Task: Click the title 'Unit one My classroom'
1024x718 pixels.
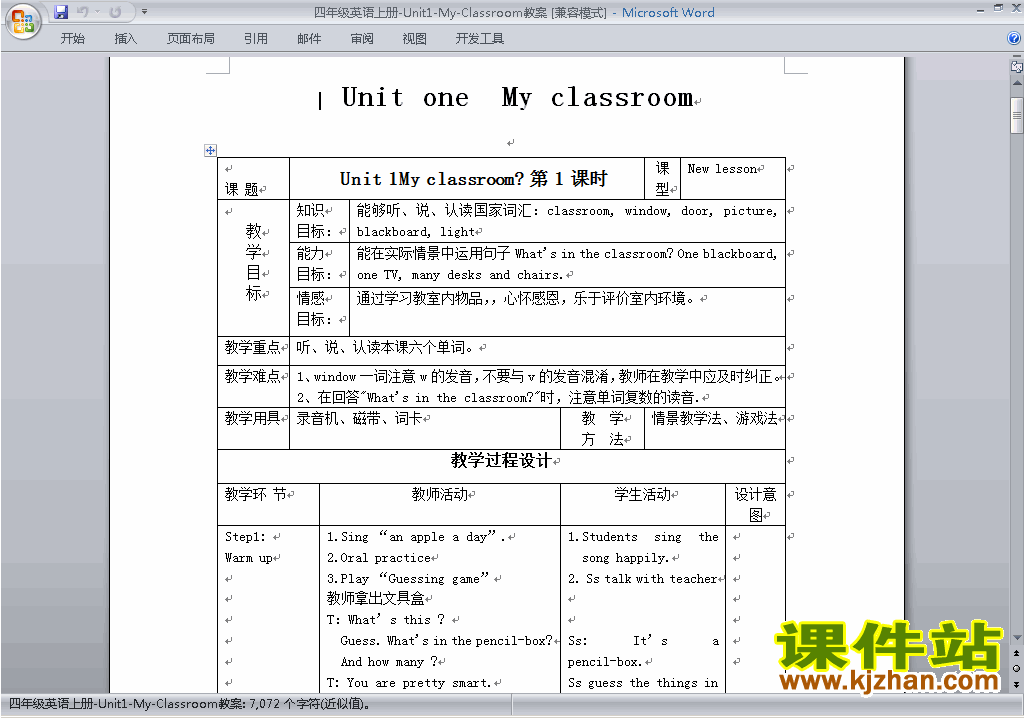Action: [x=517, y=98]
